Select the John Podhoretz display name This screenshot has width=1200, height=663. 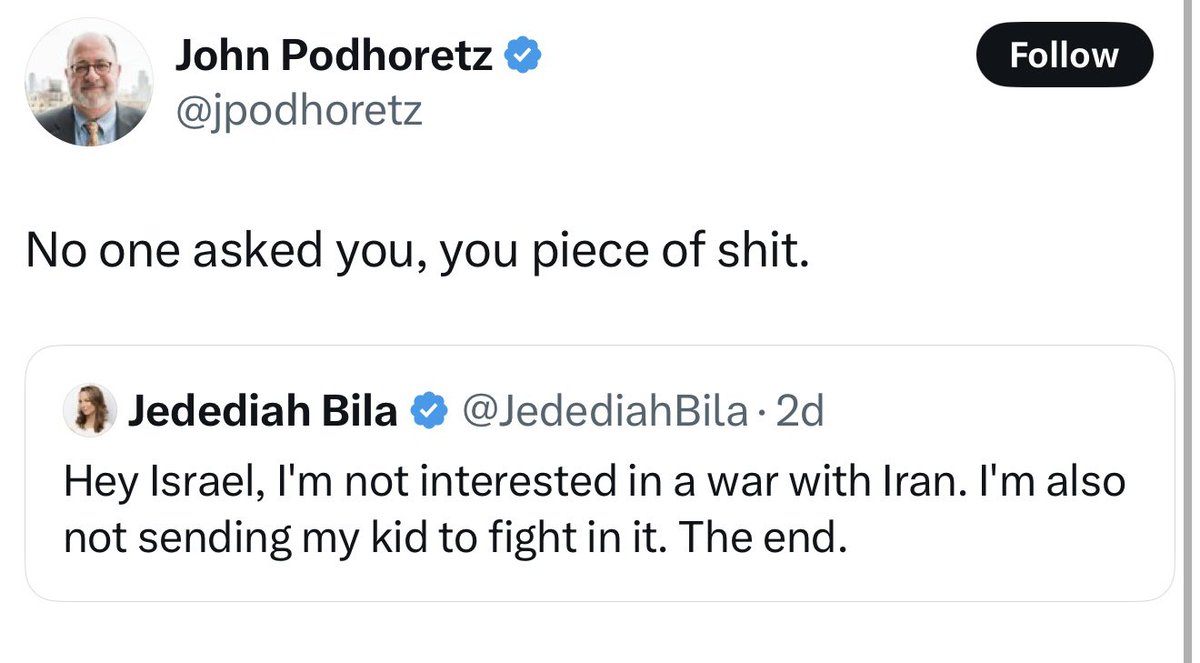(x=334, y=59)
